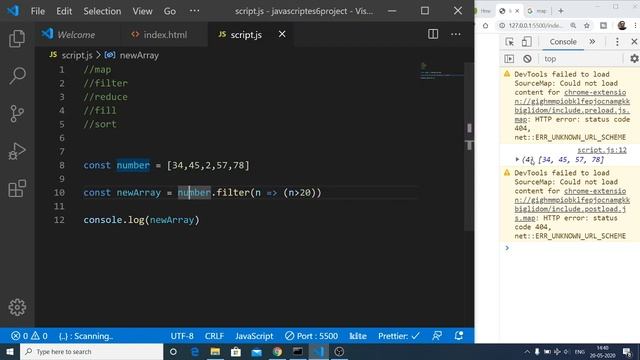Select inspect element tool in DevTools

tap(509, 42)
